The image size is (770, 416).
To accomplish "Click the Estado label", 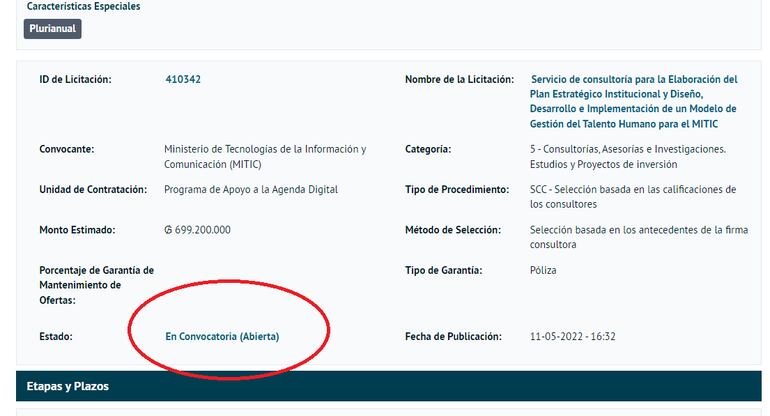I will (56, 337).
